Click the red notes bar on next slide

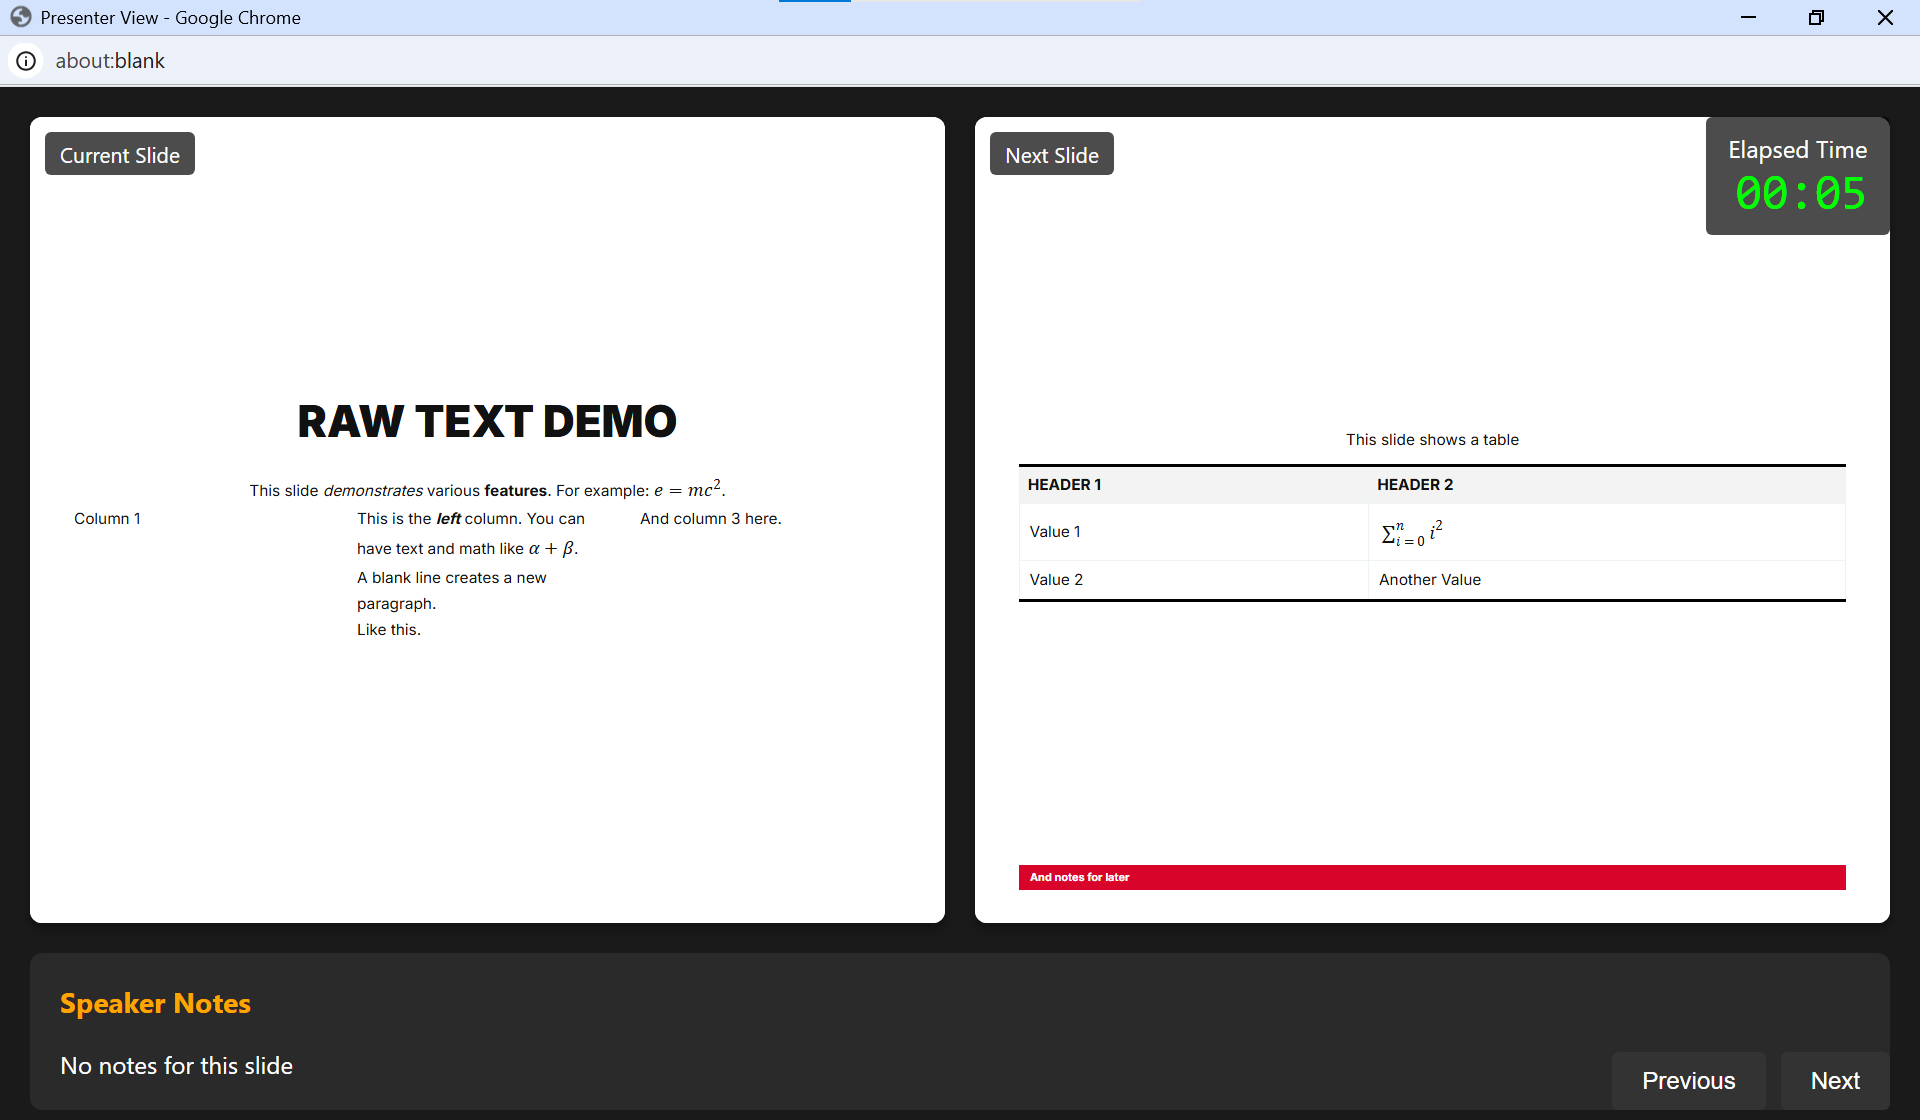[1431, 877]
